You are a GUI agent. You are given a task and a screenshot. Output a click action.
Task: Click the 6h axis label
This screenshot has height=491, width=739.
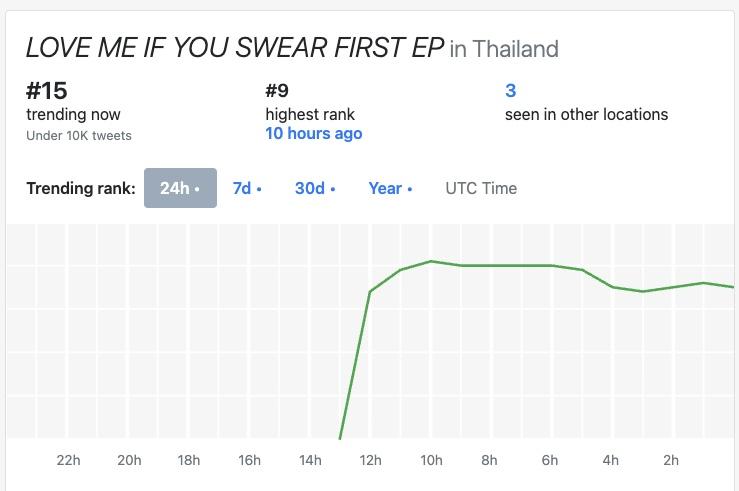[x=550, y=460]
